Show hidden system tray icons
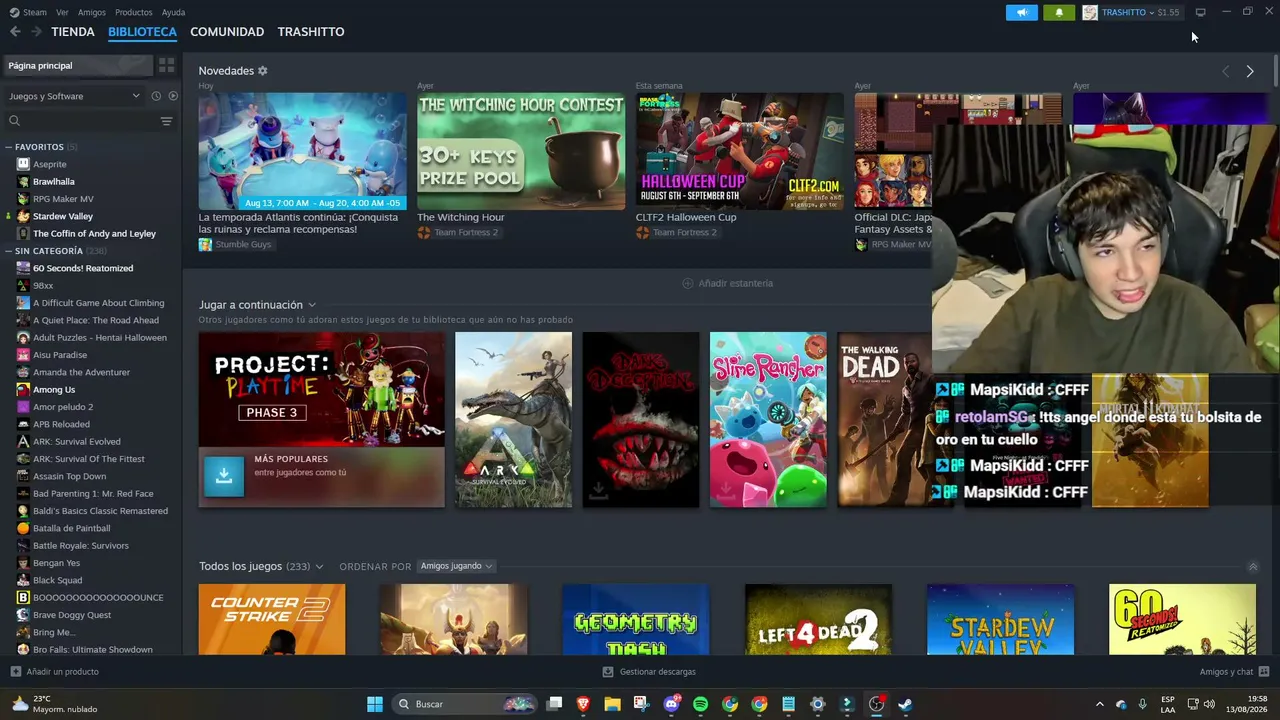The width and height of the screenshot is (1280, 720). pos(1099,704)
